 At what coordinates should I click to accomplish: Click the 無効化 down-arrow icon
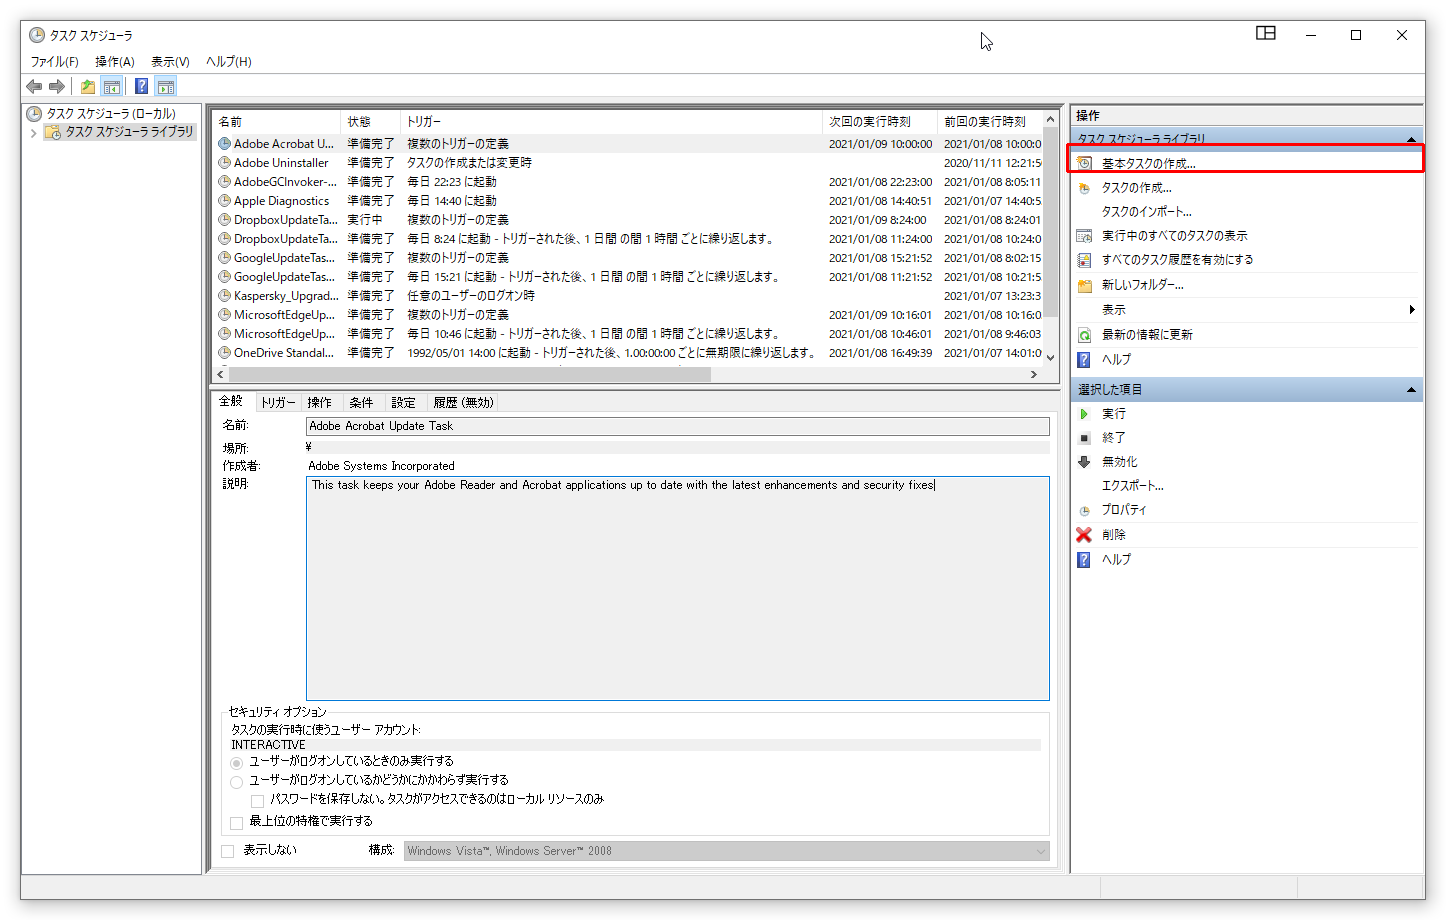1084,462
